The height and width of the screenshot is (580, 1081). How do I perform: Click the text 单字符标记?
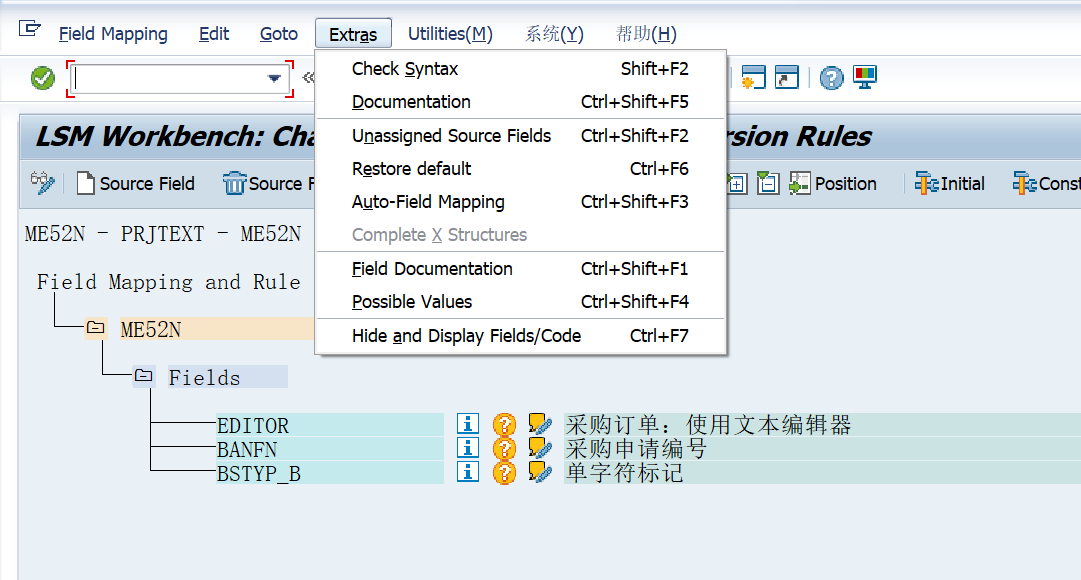[x=624, y=473]
